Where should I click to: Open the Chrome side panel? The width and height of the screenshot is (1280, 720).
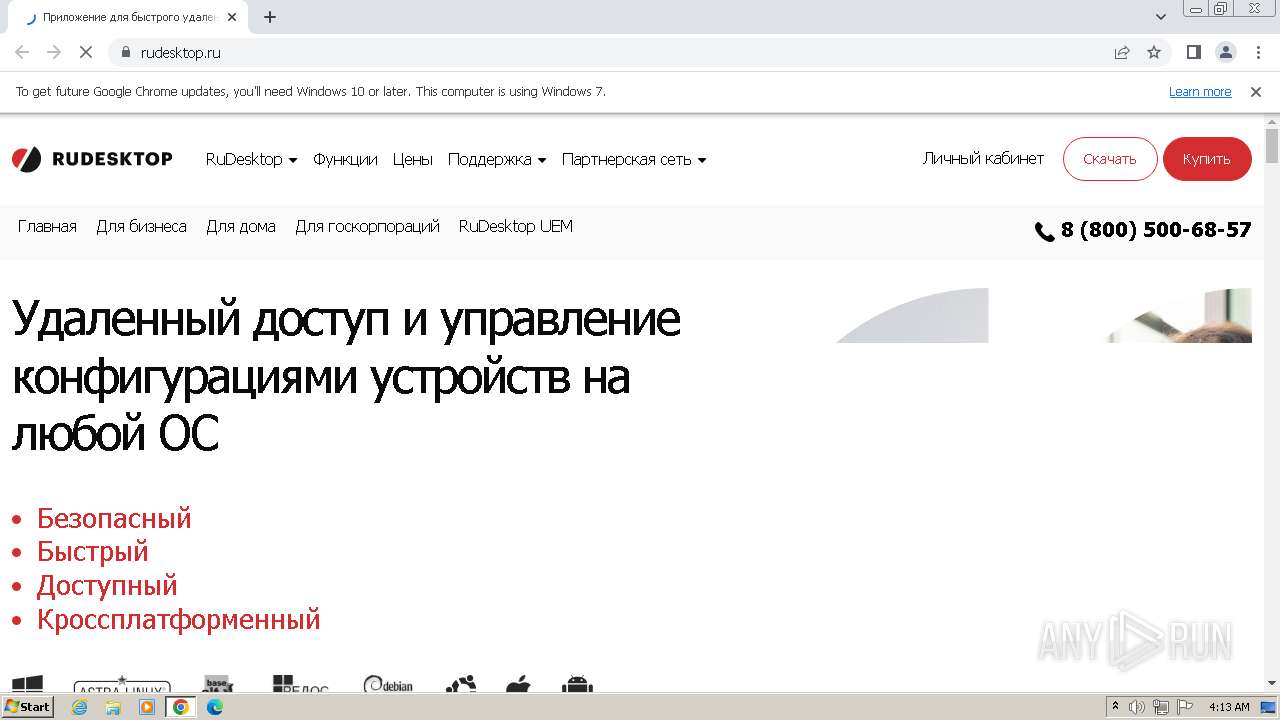1194,52
